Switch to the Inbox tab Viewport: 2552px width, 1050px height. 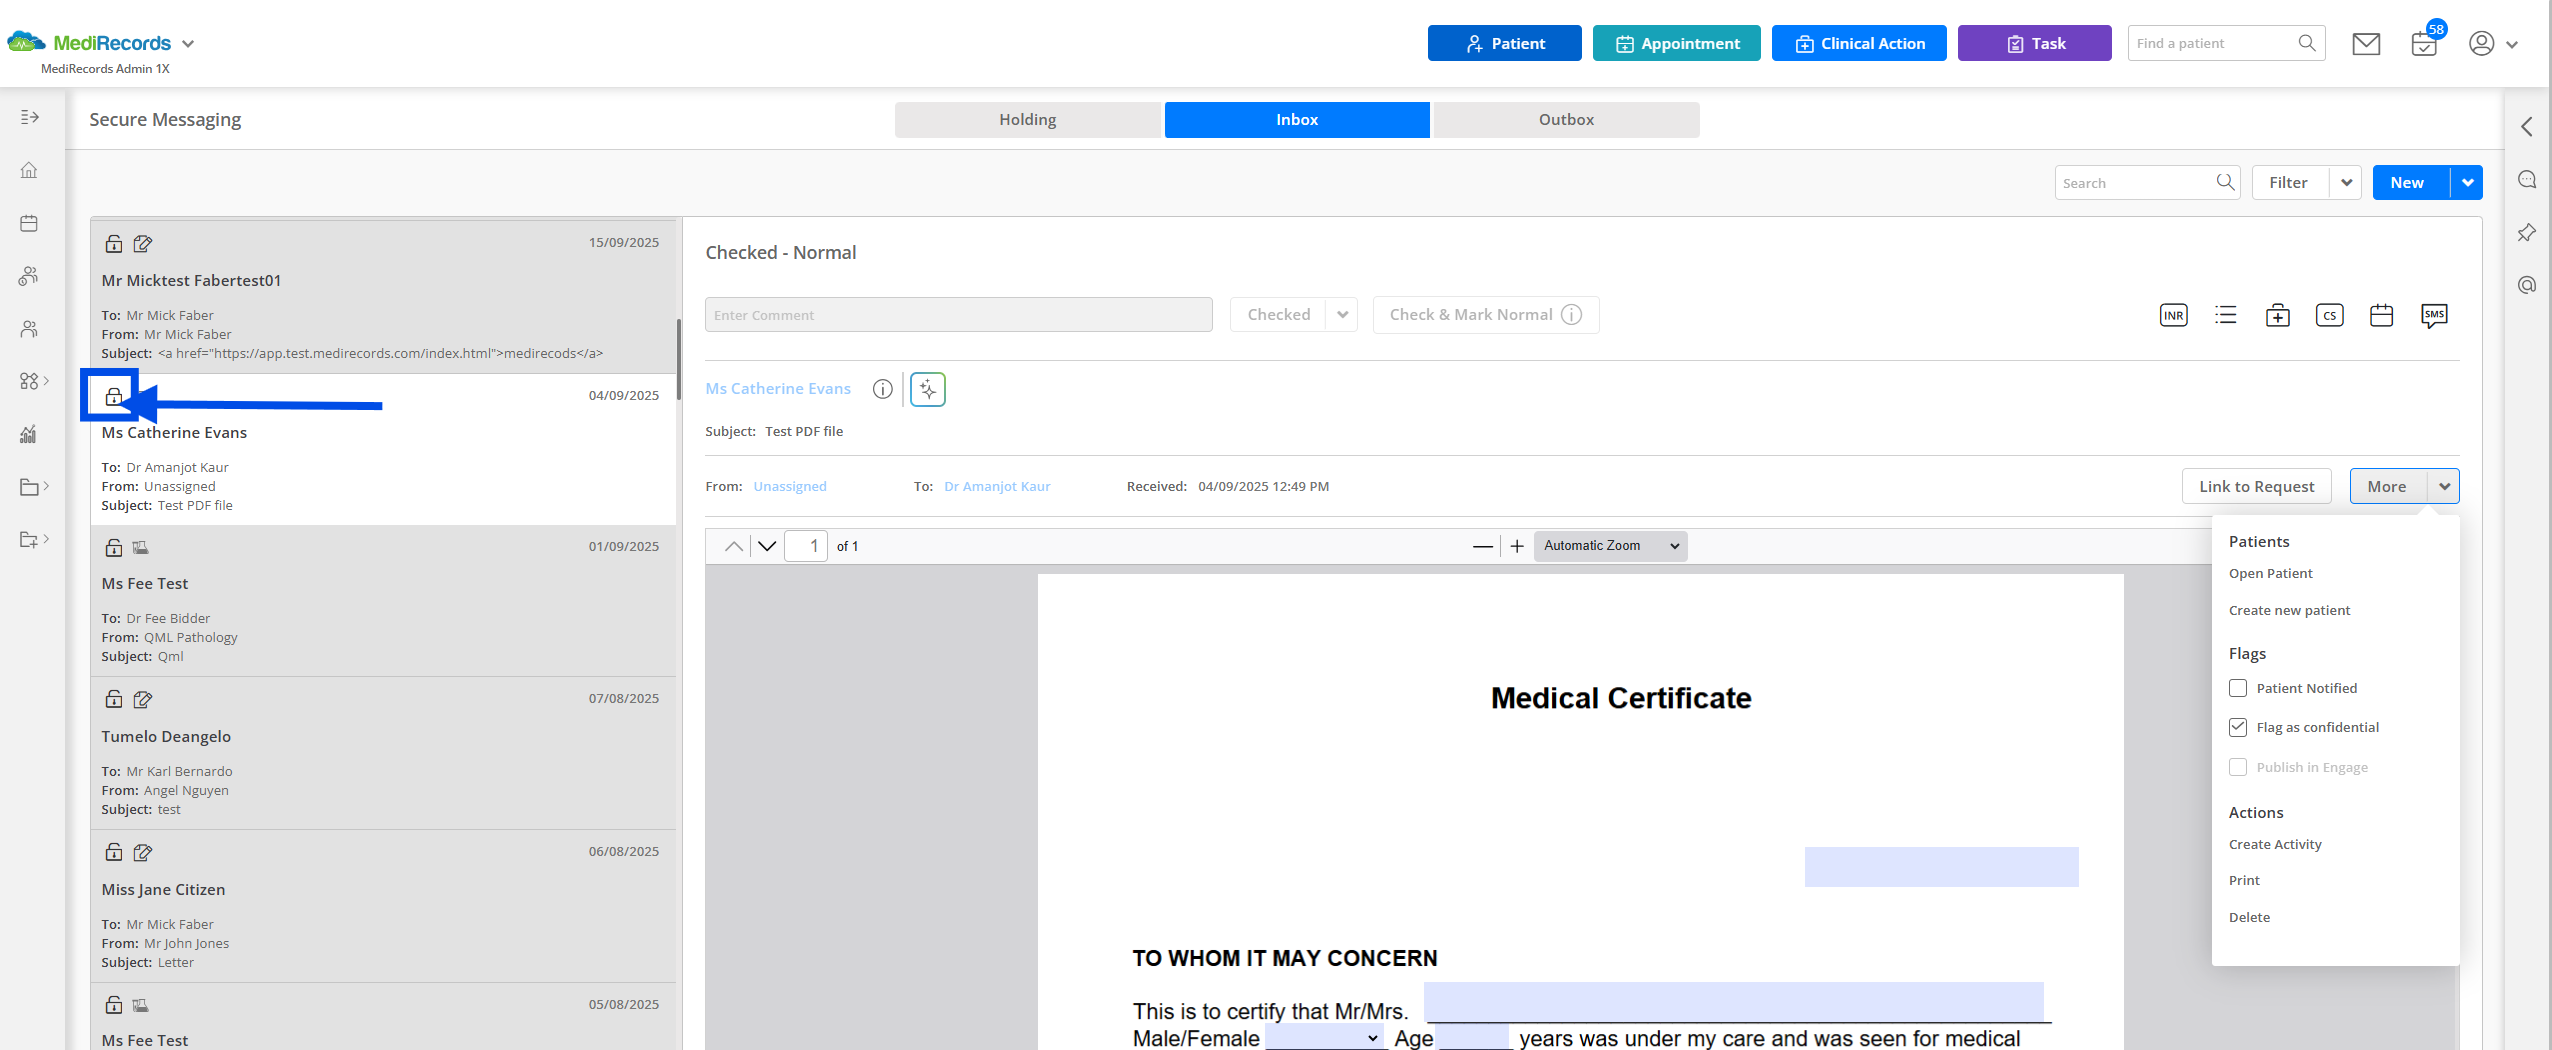point(1297,120)
